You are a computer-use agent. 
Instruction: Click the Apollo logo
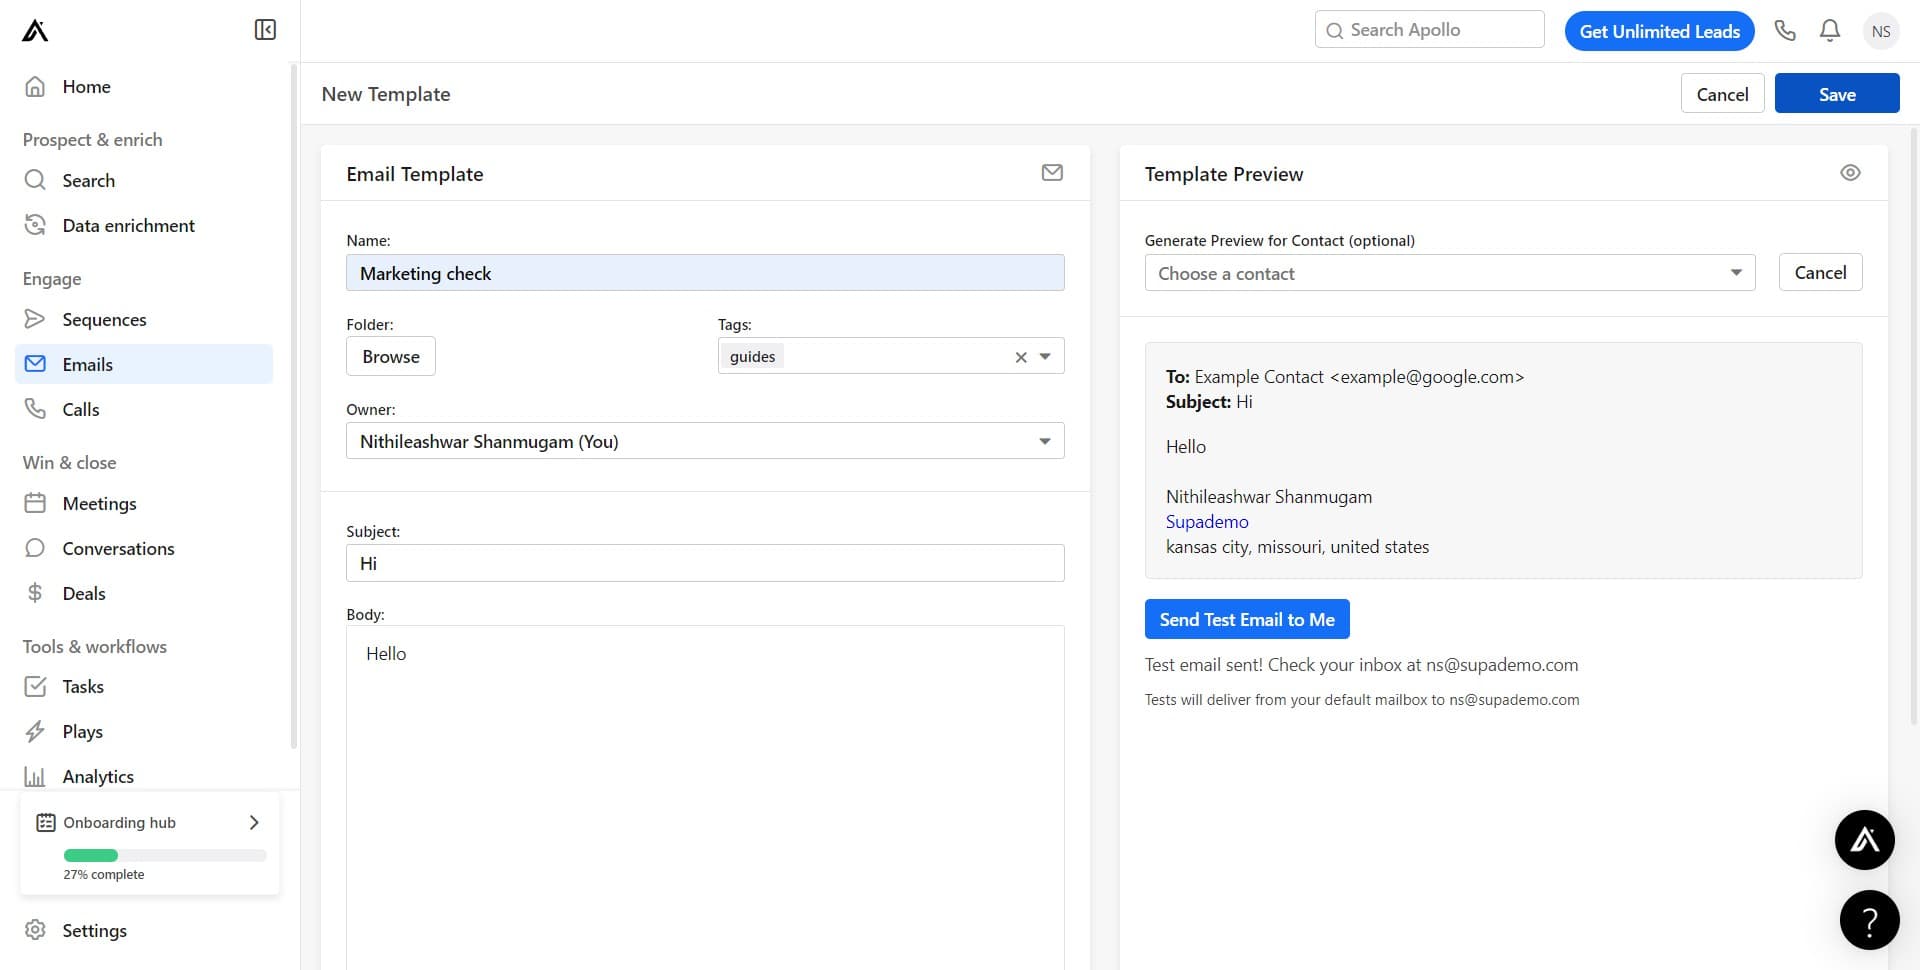pos(35,31)
